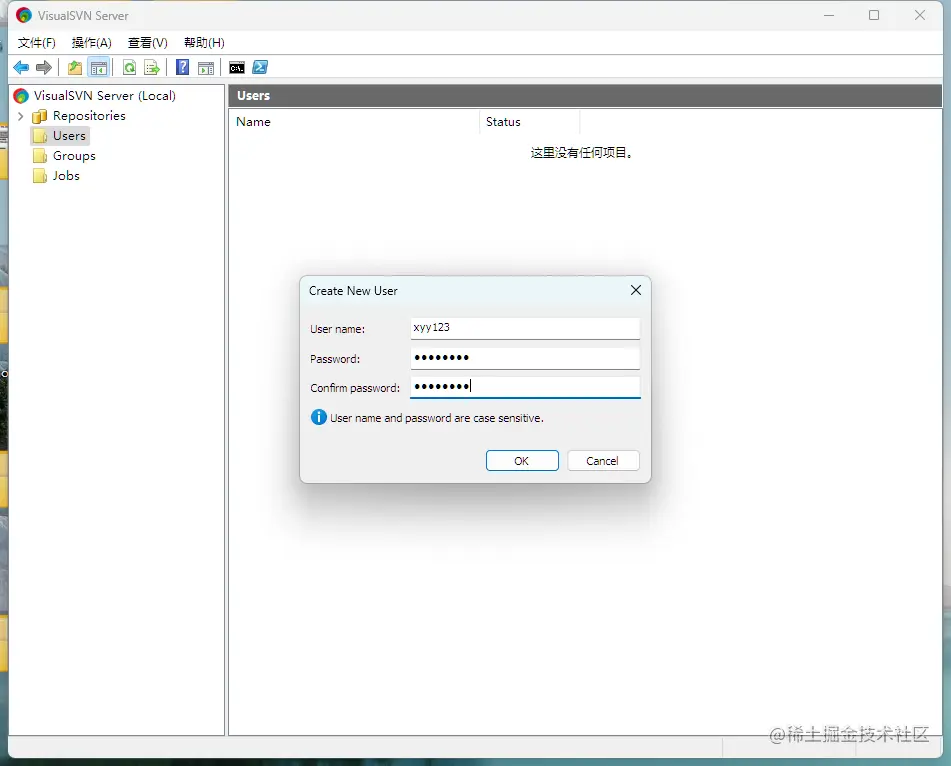Launch the PowerShell toolbar icon
Image resolution: width=951 pixels, height=766 pixels.
tap(260, 67)
